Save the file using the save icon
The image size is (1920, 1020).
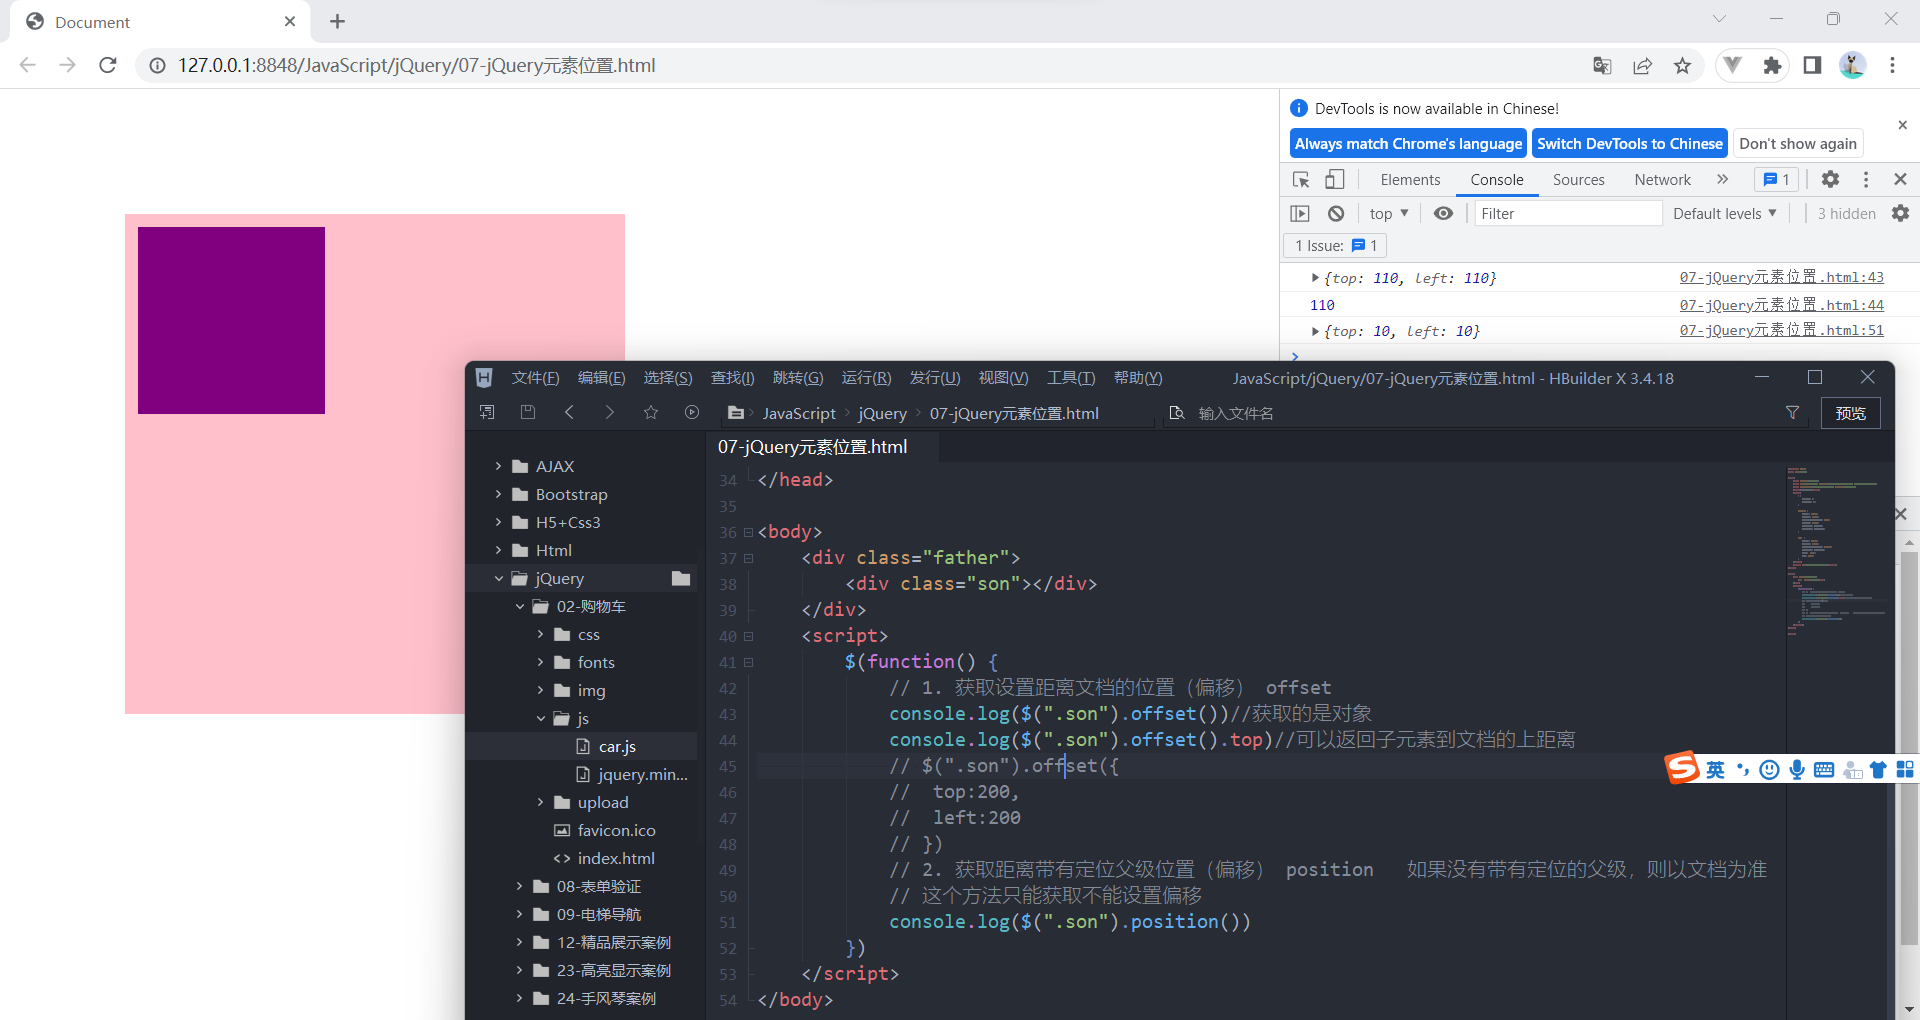click(x=528, y=412)
